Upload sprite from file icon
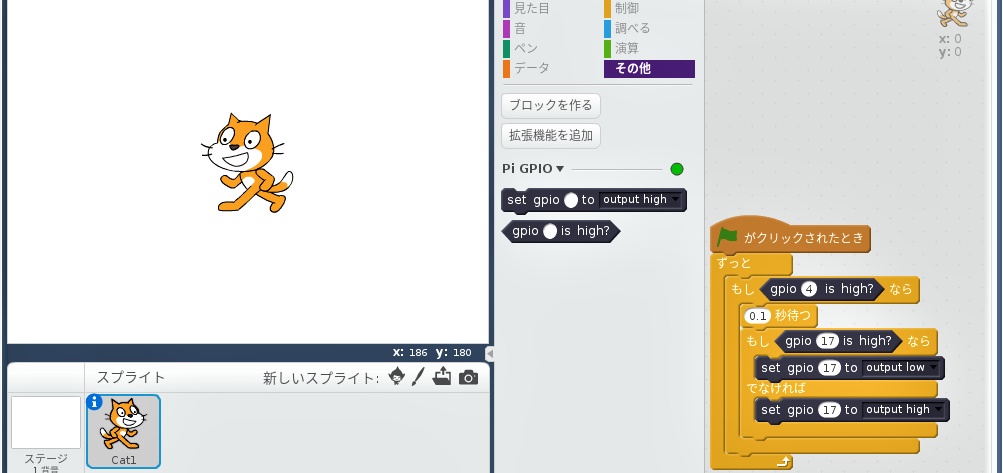 [x=441, y=377]
